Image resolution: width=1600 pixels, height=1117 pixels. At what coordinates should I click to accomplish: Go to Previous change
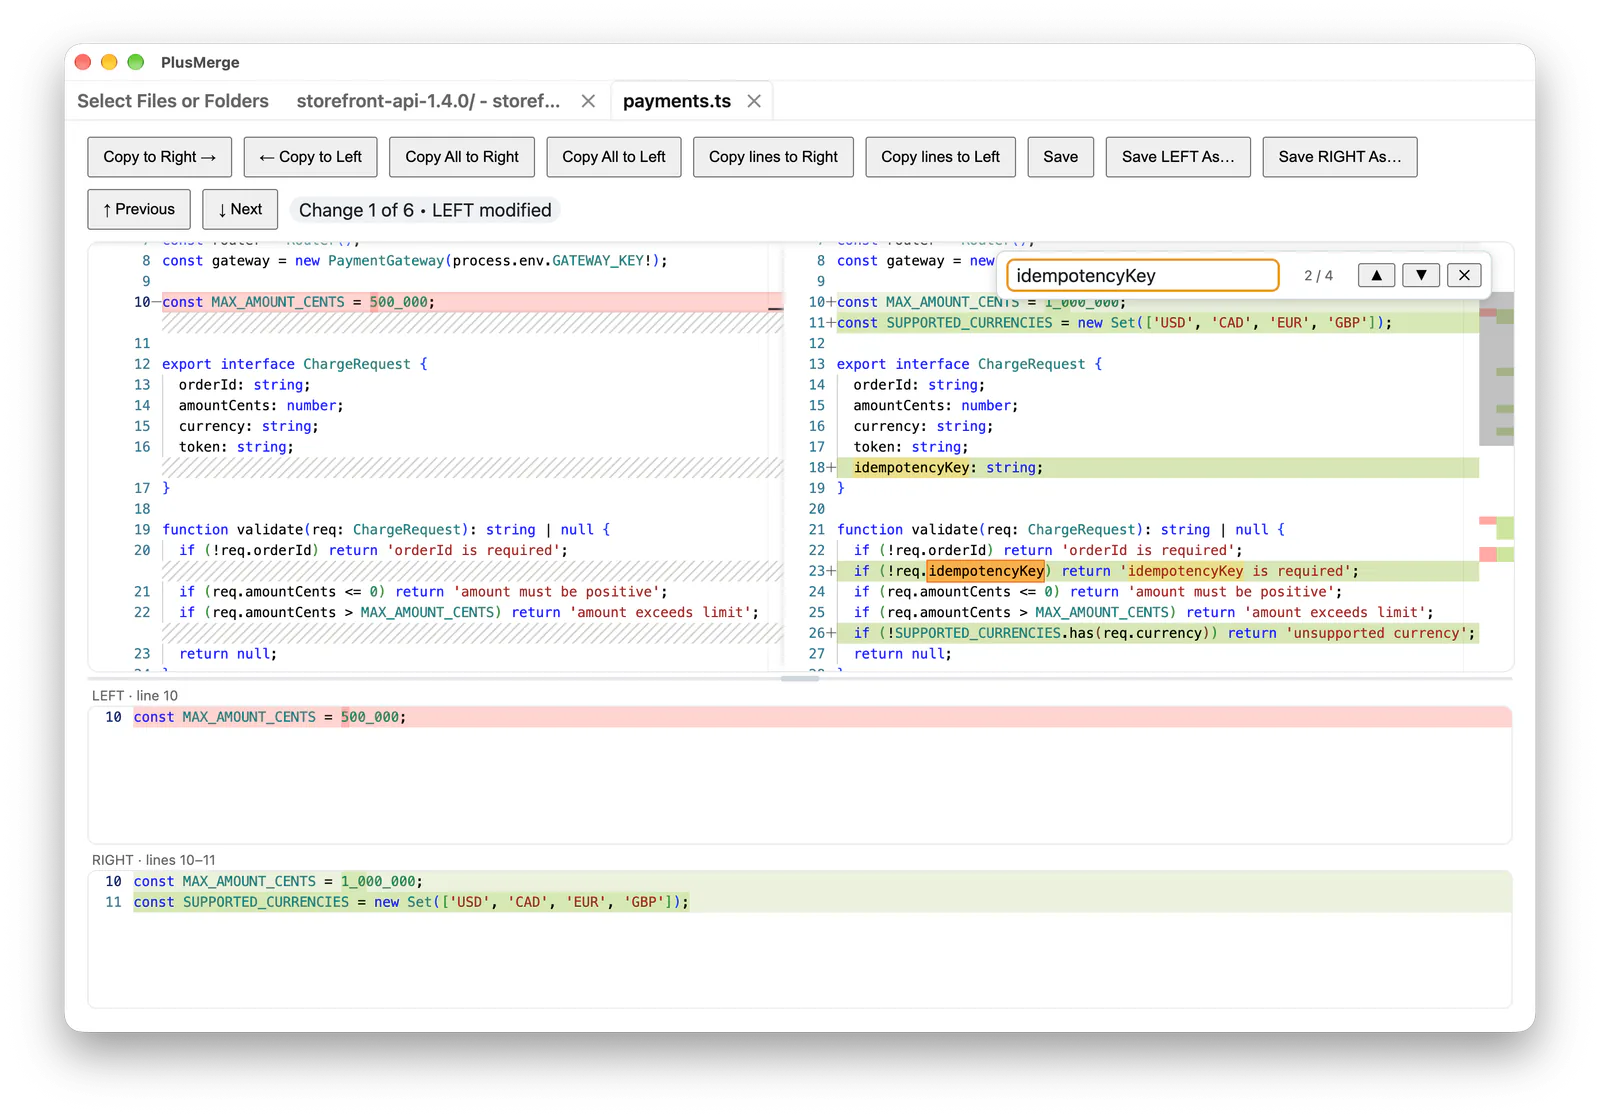(139, 209)
